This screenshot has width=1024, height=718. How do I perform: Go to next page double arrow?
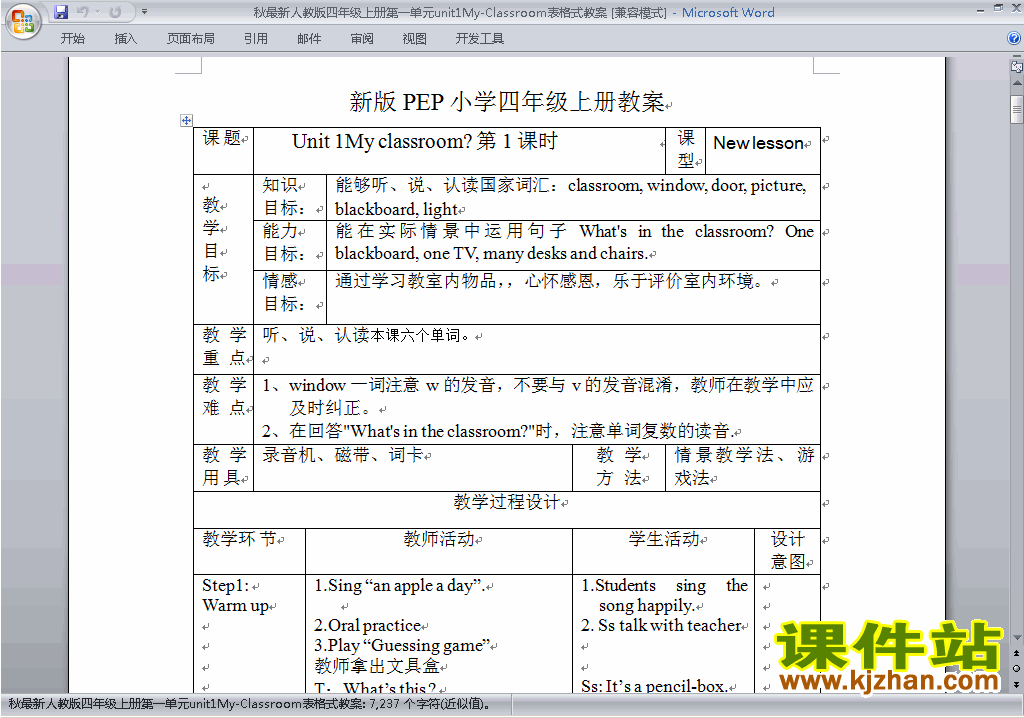(1017, 684)
